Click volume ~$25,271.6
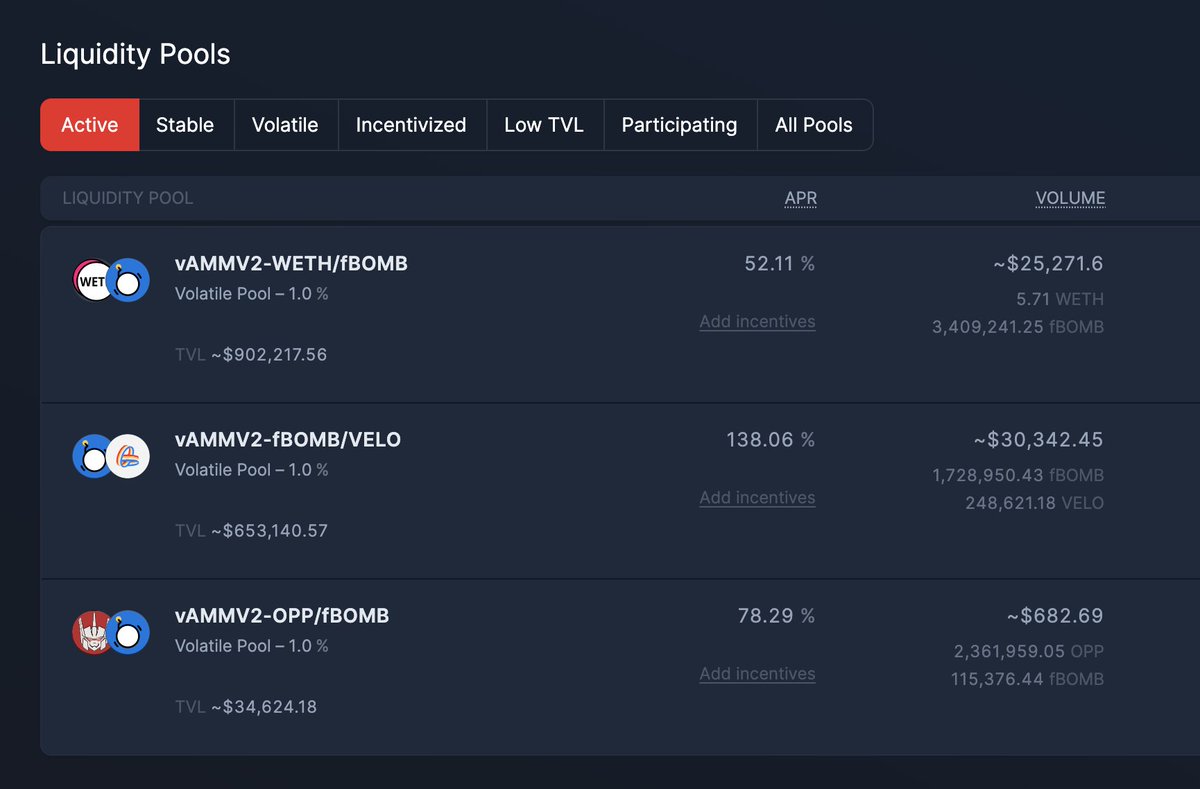The width and height of the screenshot is (1200, 789). point(1048,264)
